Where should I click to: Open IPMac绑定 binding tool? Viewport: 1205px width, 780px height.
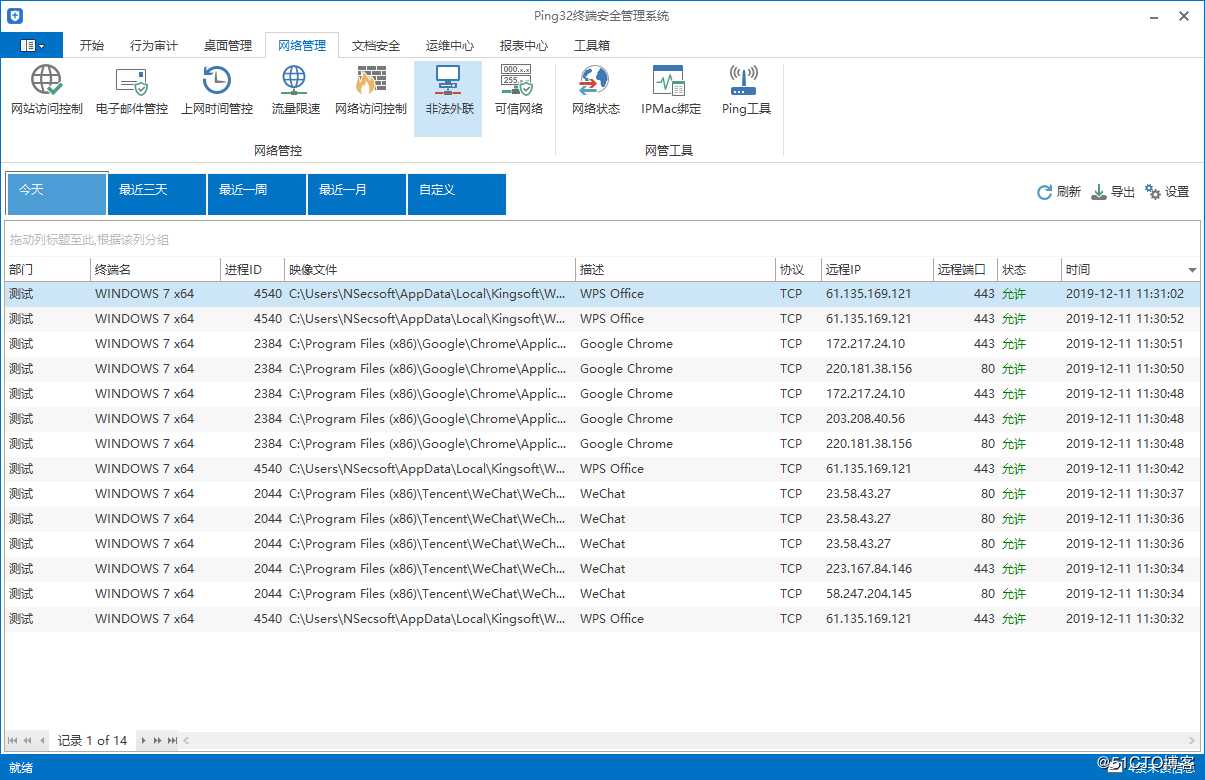point(671,93)
